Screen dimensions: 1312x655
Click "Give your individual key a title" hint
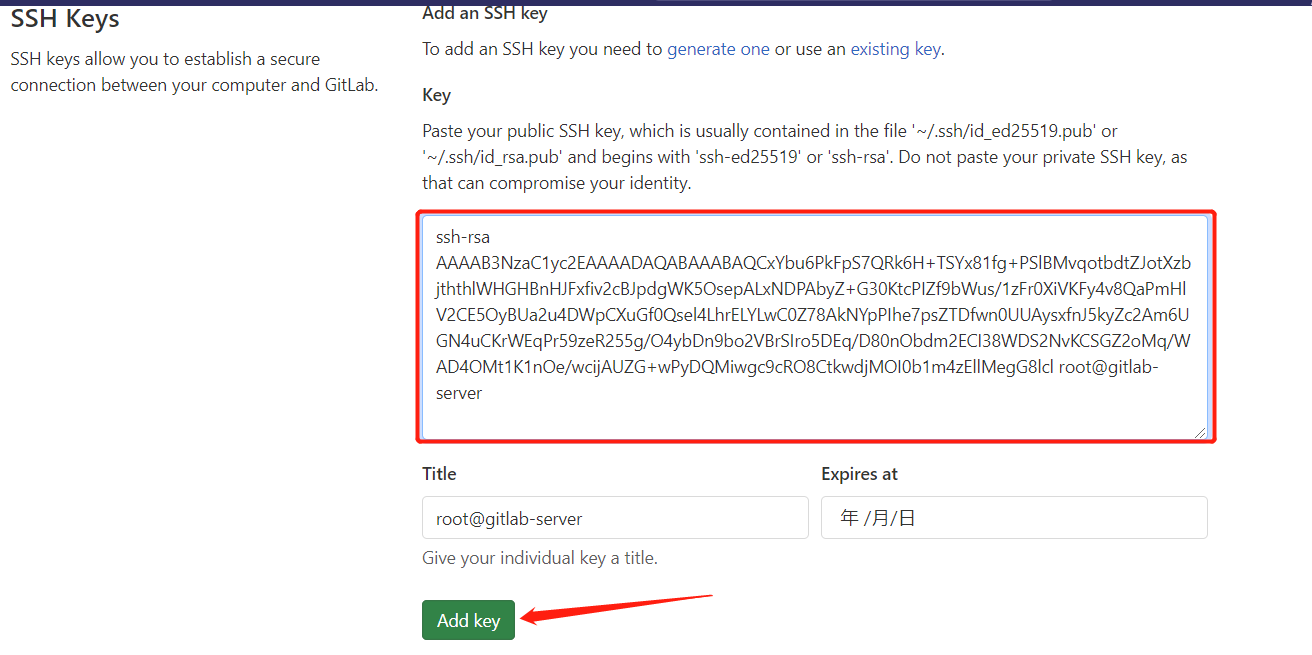coord(540,558)
